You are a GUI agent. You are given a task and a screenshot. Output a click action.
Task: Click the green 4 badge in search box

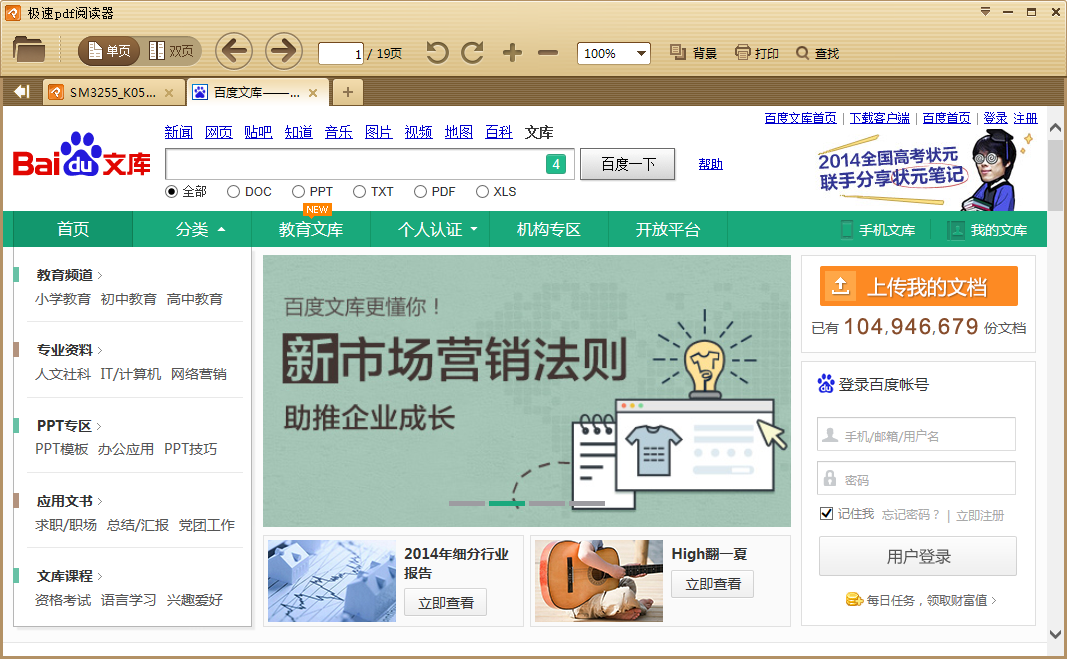click(x=556, y=164)
